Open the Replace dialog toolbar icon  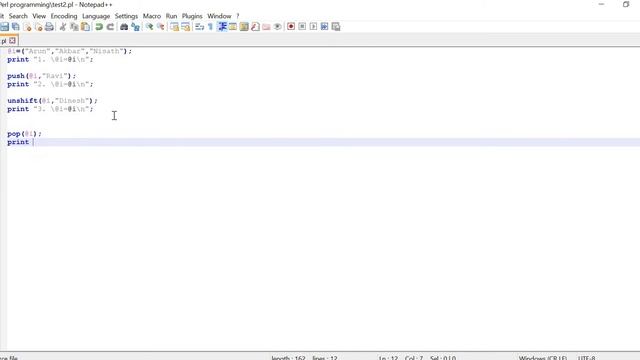tap(135, 27)
